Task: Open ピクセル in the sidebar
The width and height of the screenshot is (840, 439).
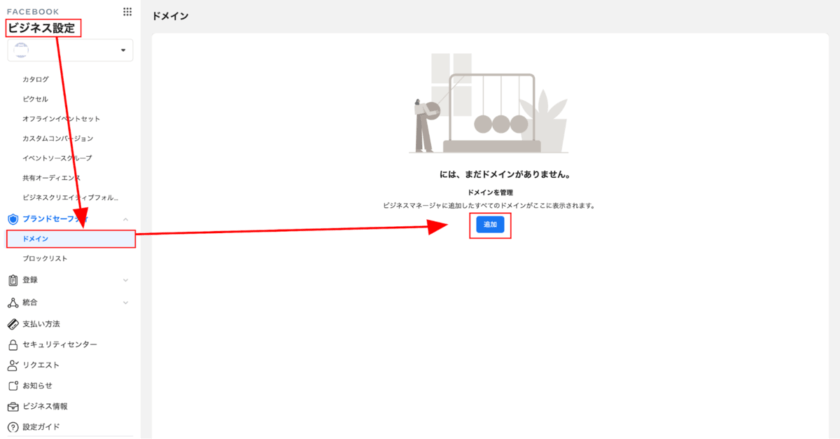Action: coord(35,99)
